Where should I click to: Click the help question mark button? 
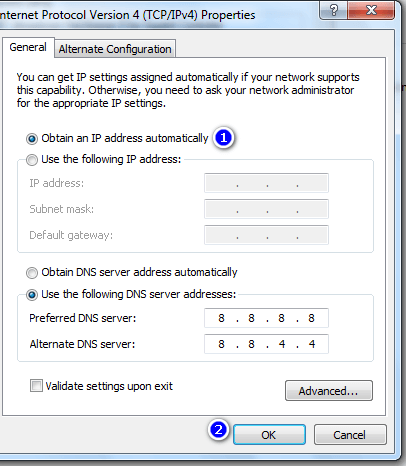pos(334,10)
